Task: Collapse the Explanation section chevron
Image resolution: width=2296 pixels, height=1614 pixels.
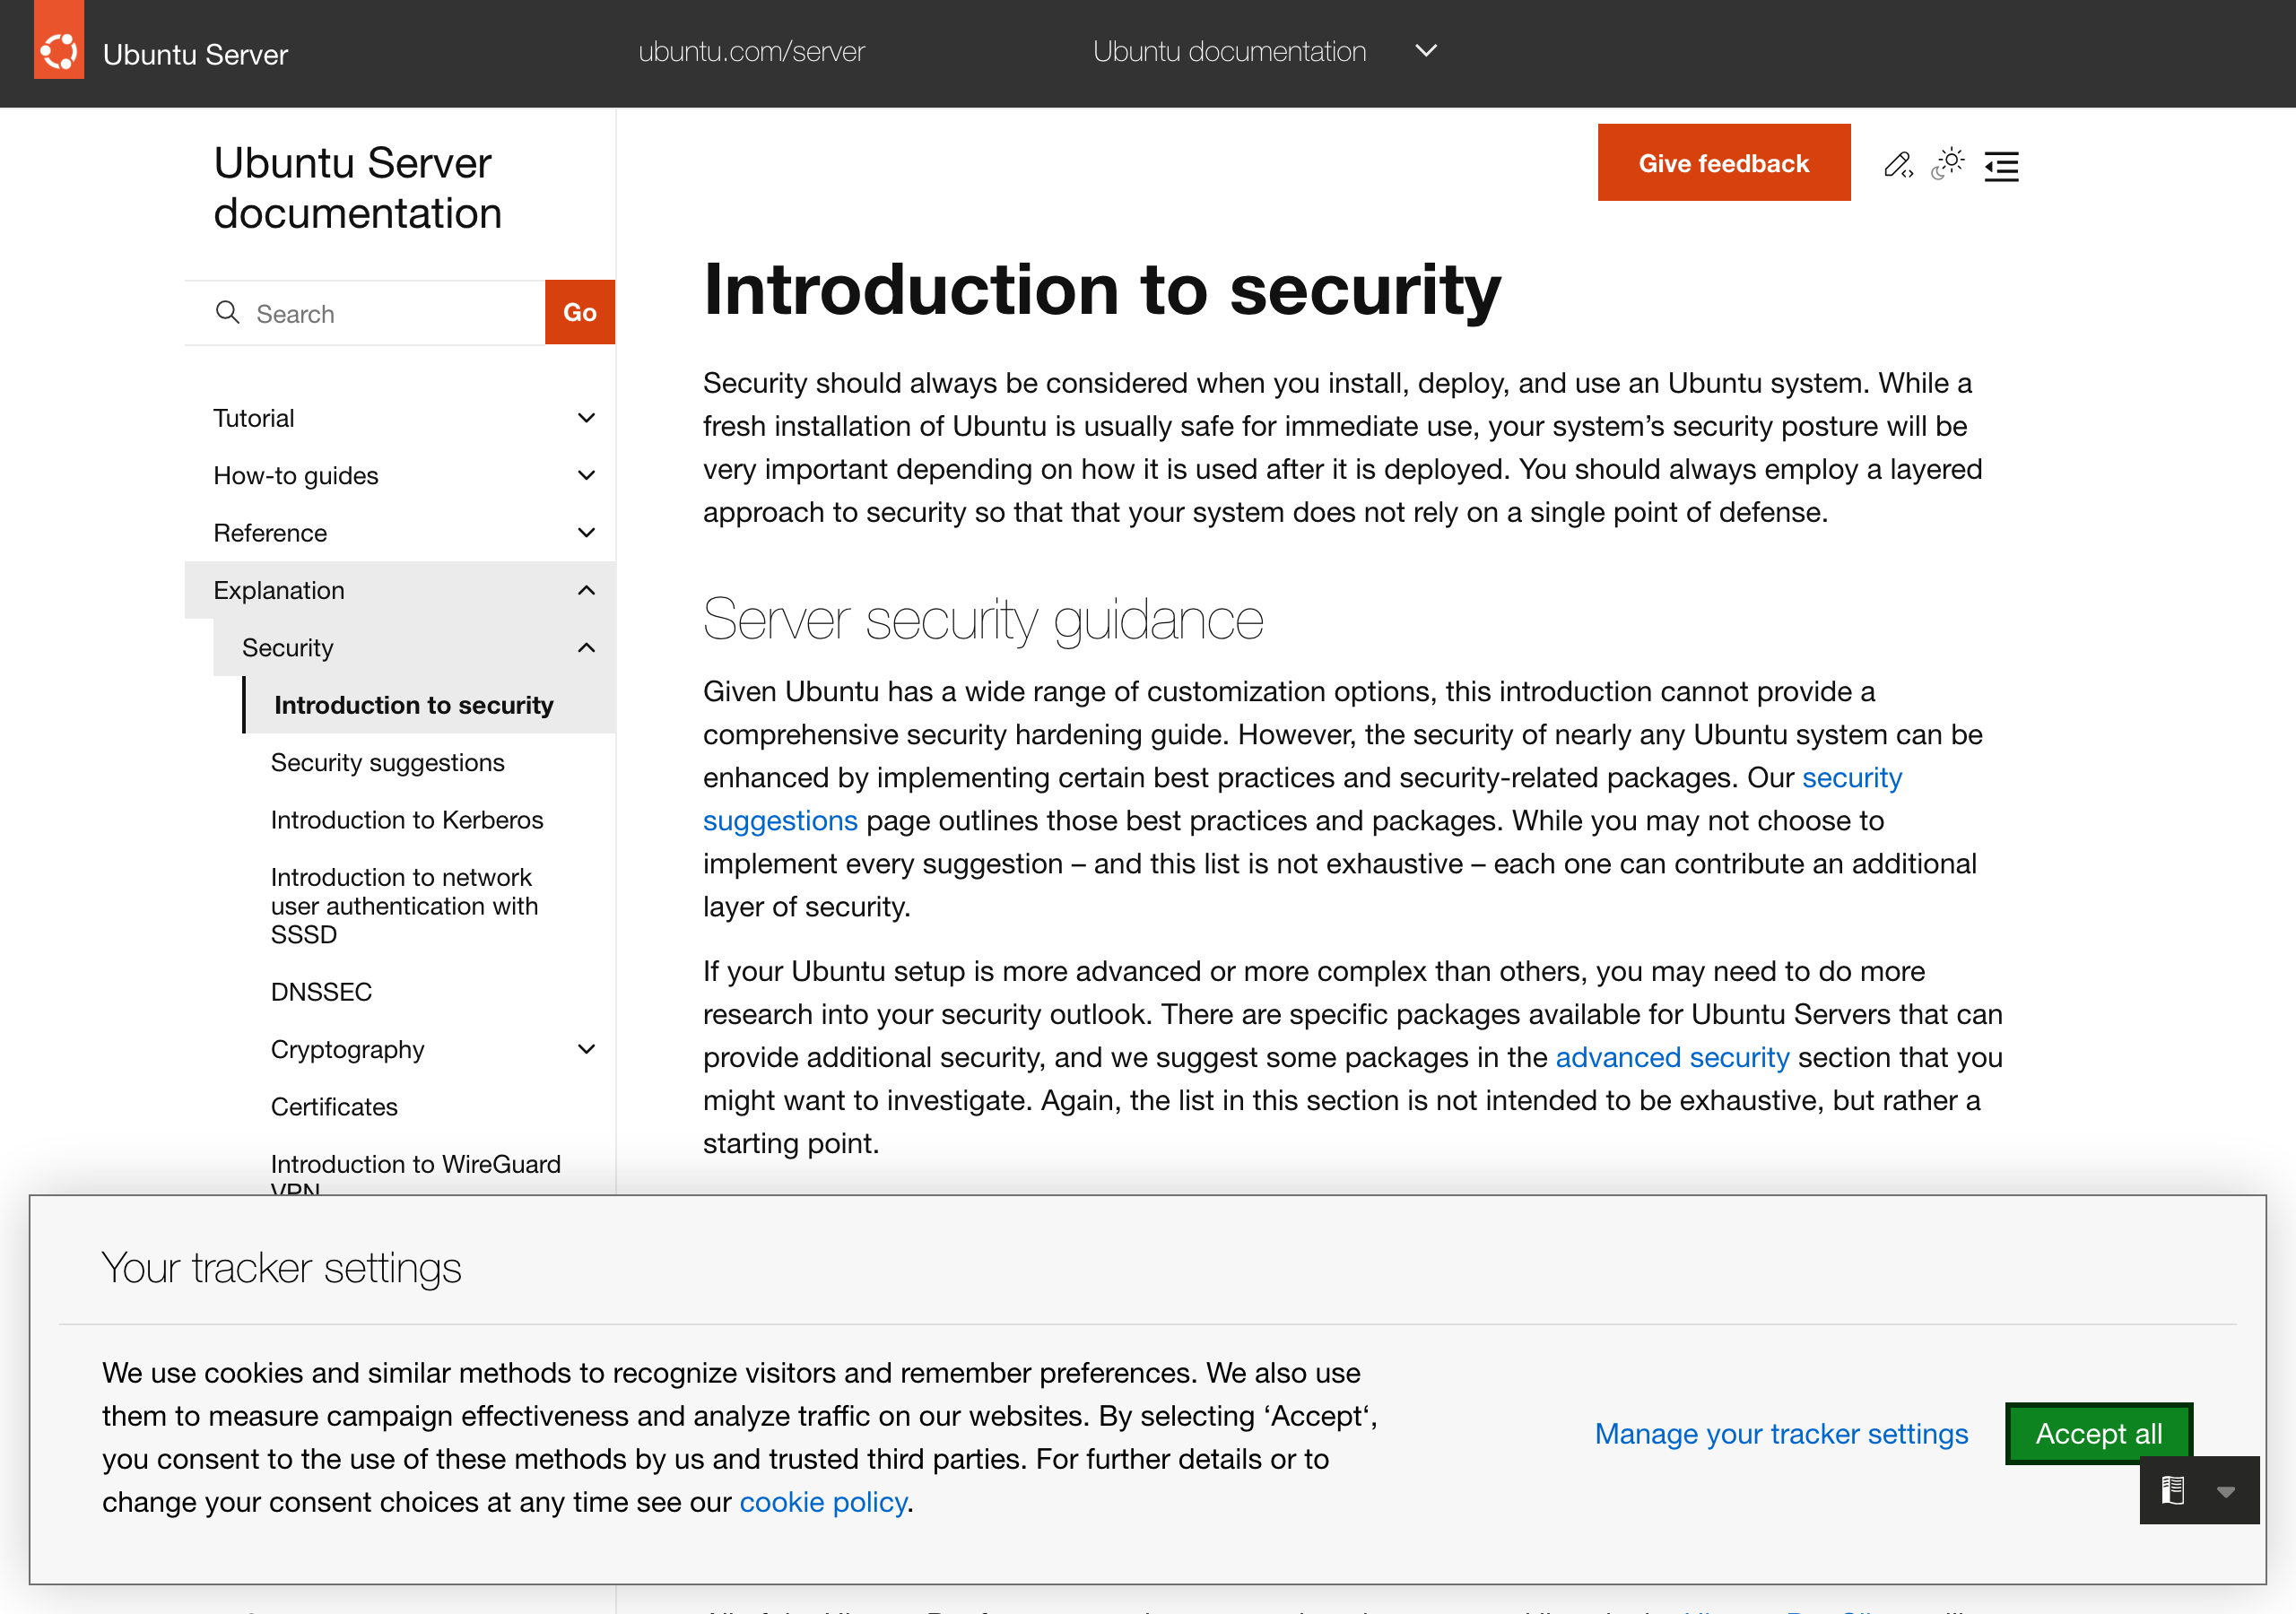Action: 587,590
